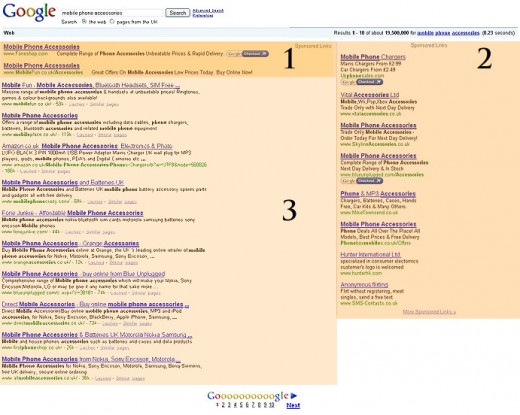Viewport: 520px width, 415px height.
Task: Click 'More Sponsored Links' at sidebar bottom
Action: tap(429, 312)
